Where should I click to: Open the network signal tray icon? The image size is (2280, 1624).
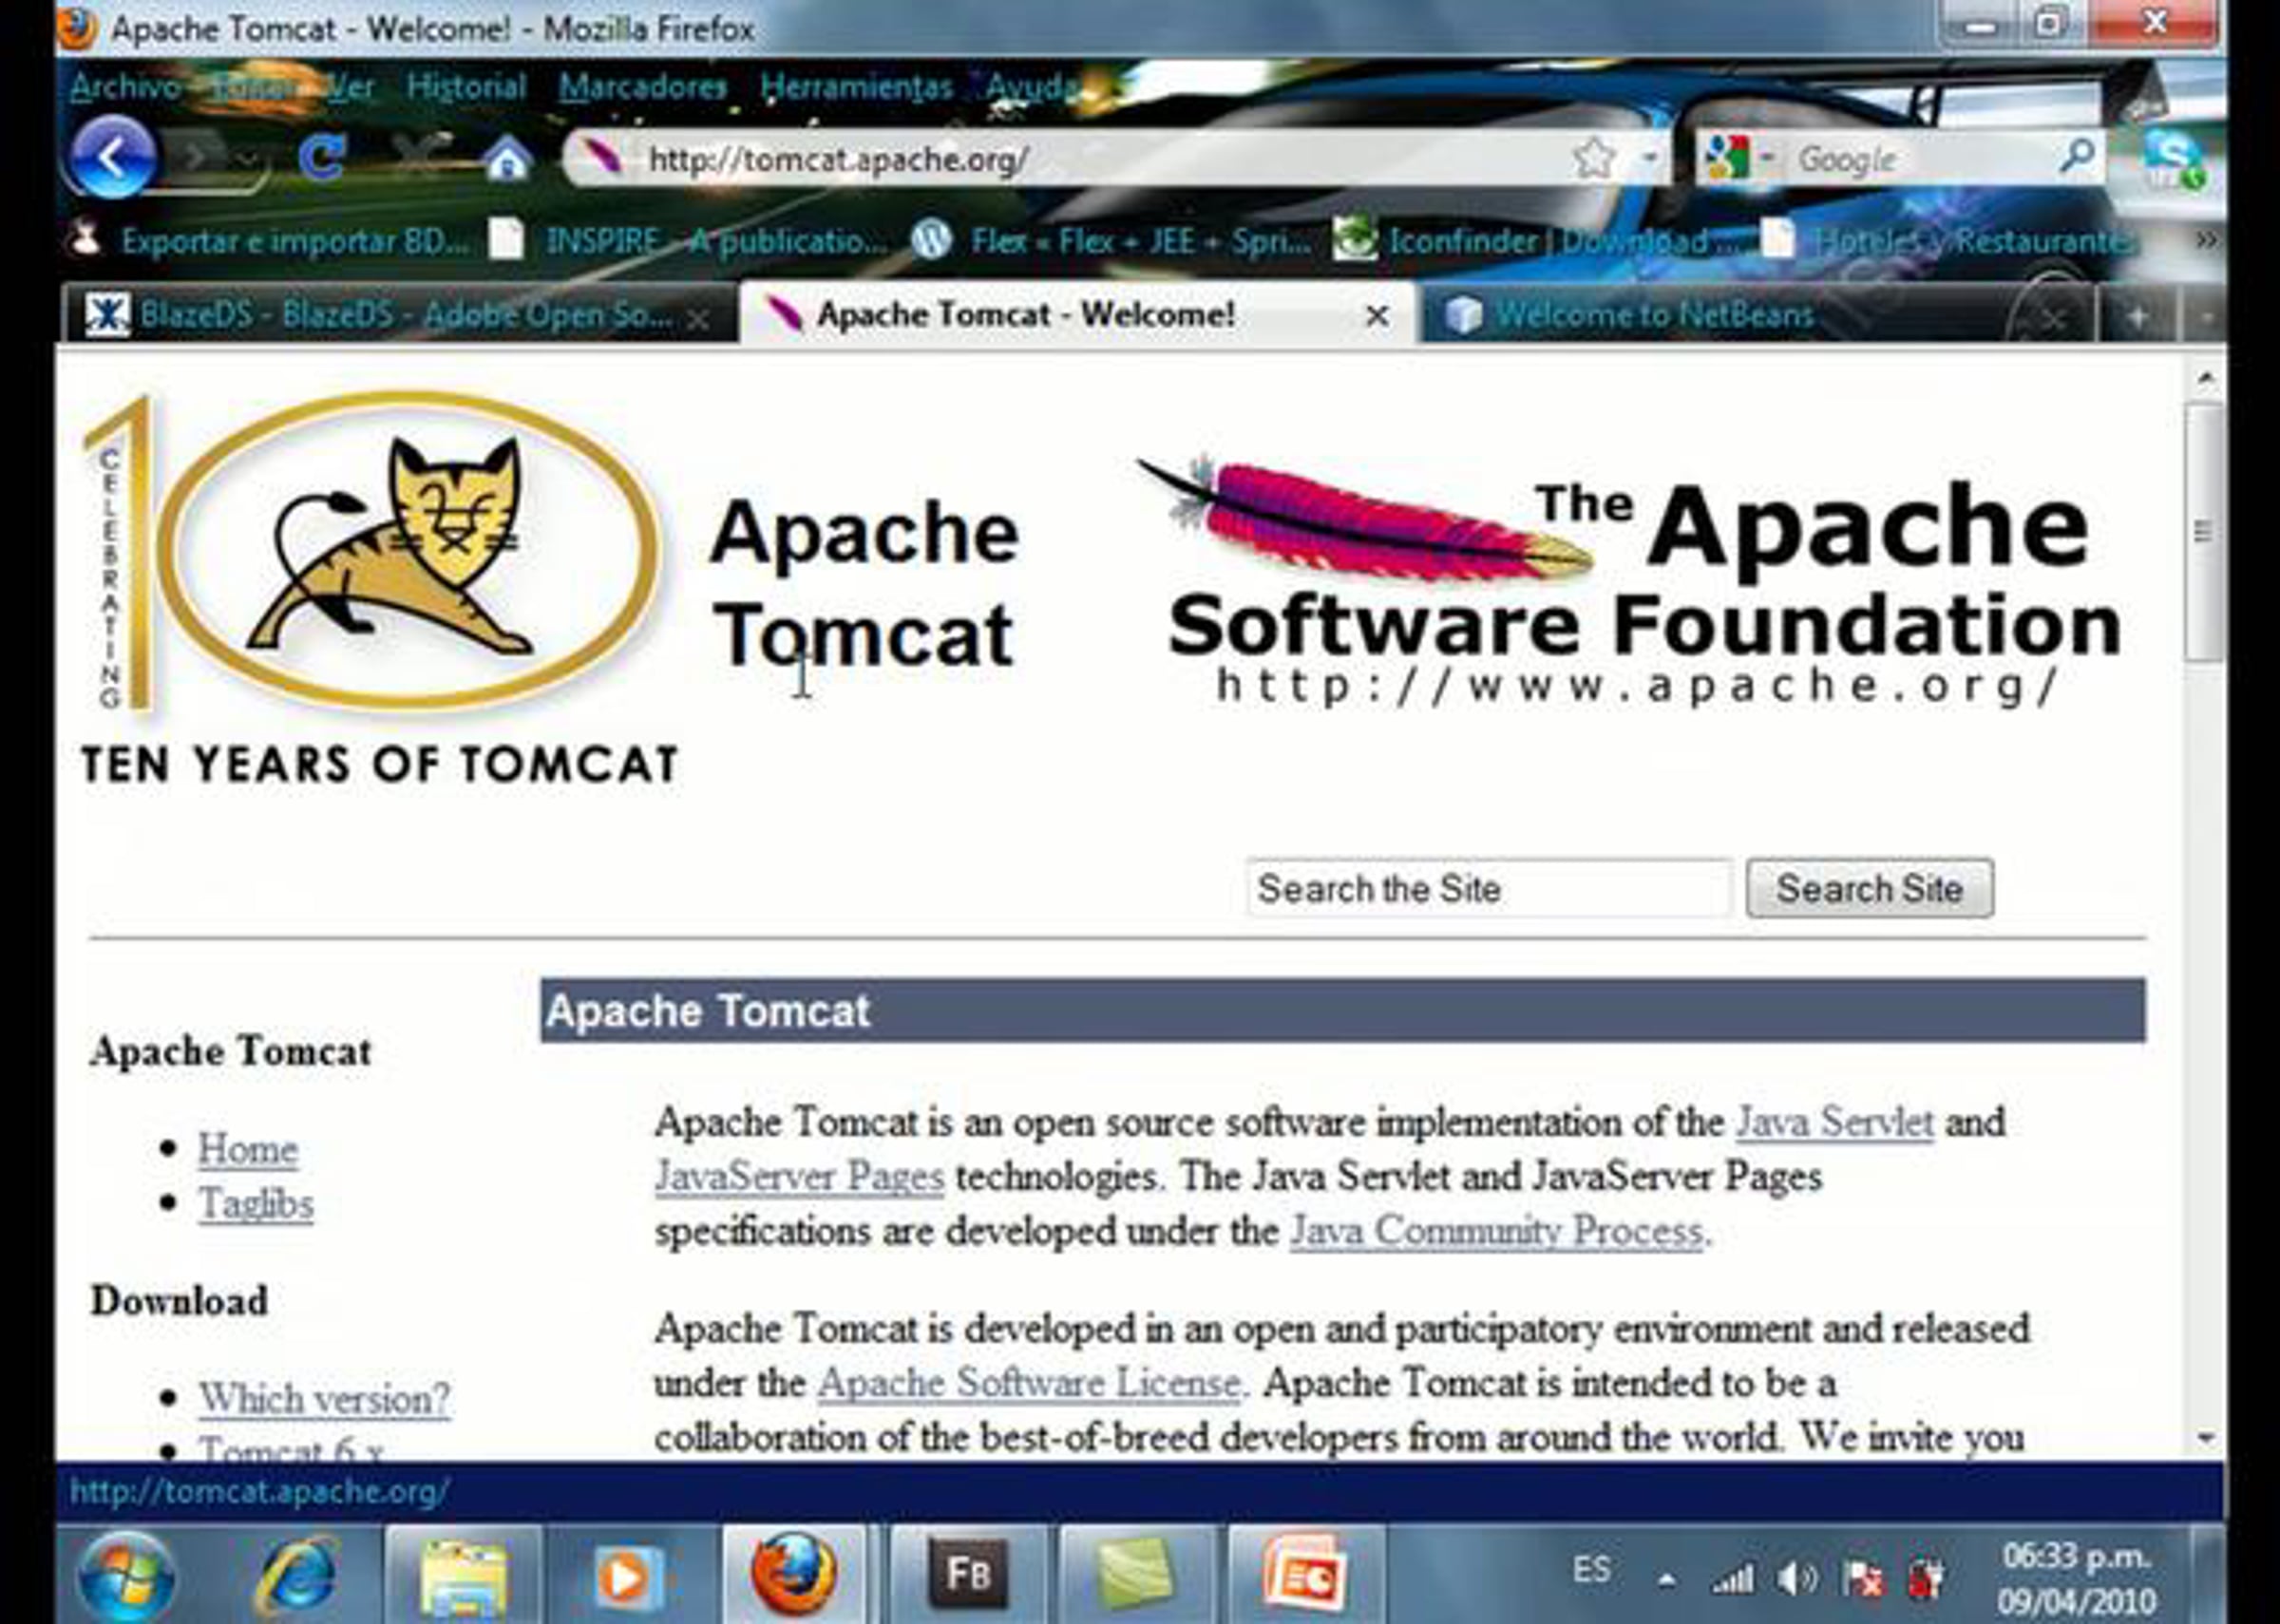pos(1732,1580)
